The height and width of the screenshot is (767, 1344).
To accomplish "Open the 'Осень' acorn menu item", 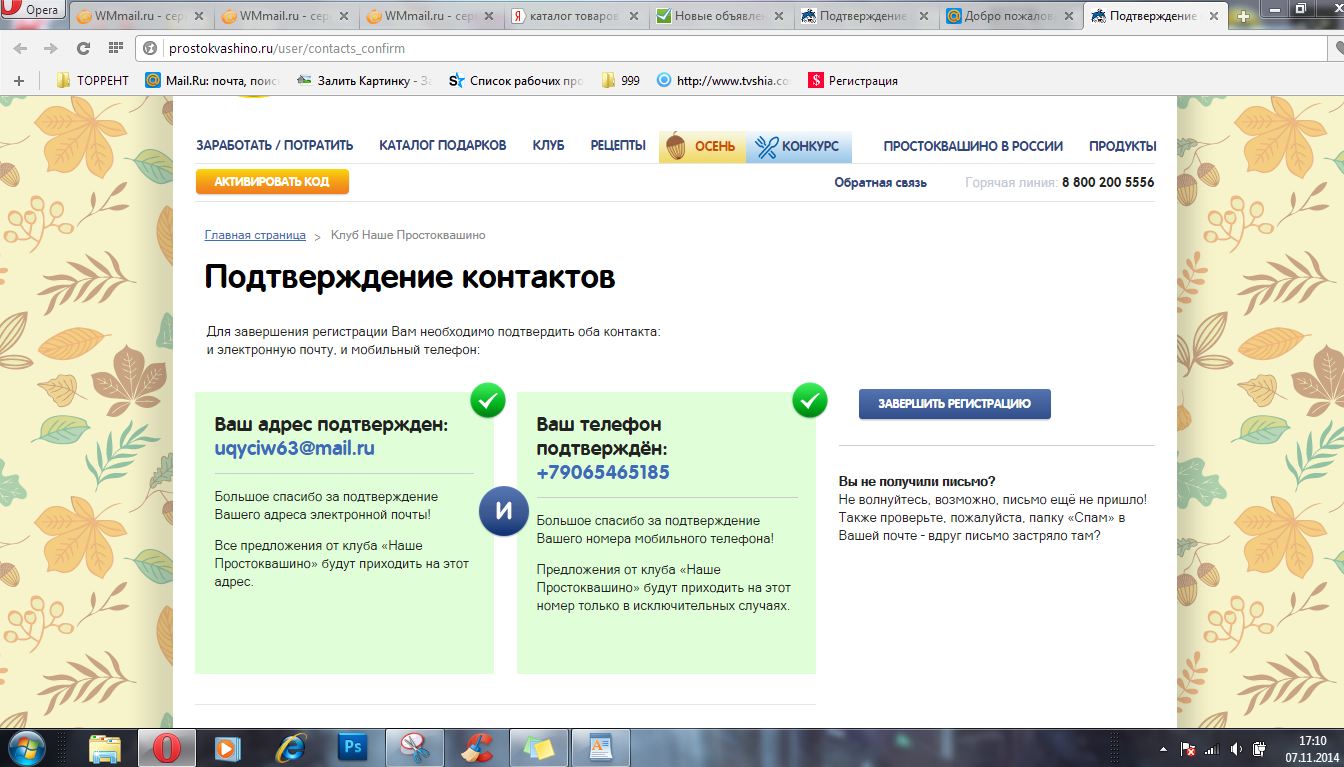I will click(x=702, y=146).
